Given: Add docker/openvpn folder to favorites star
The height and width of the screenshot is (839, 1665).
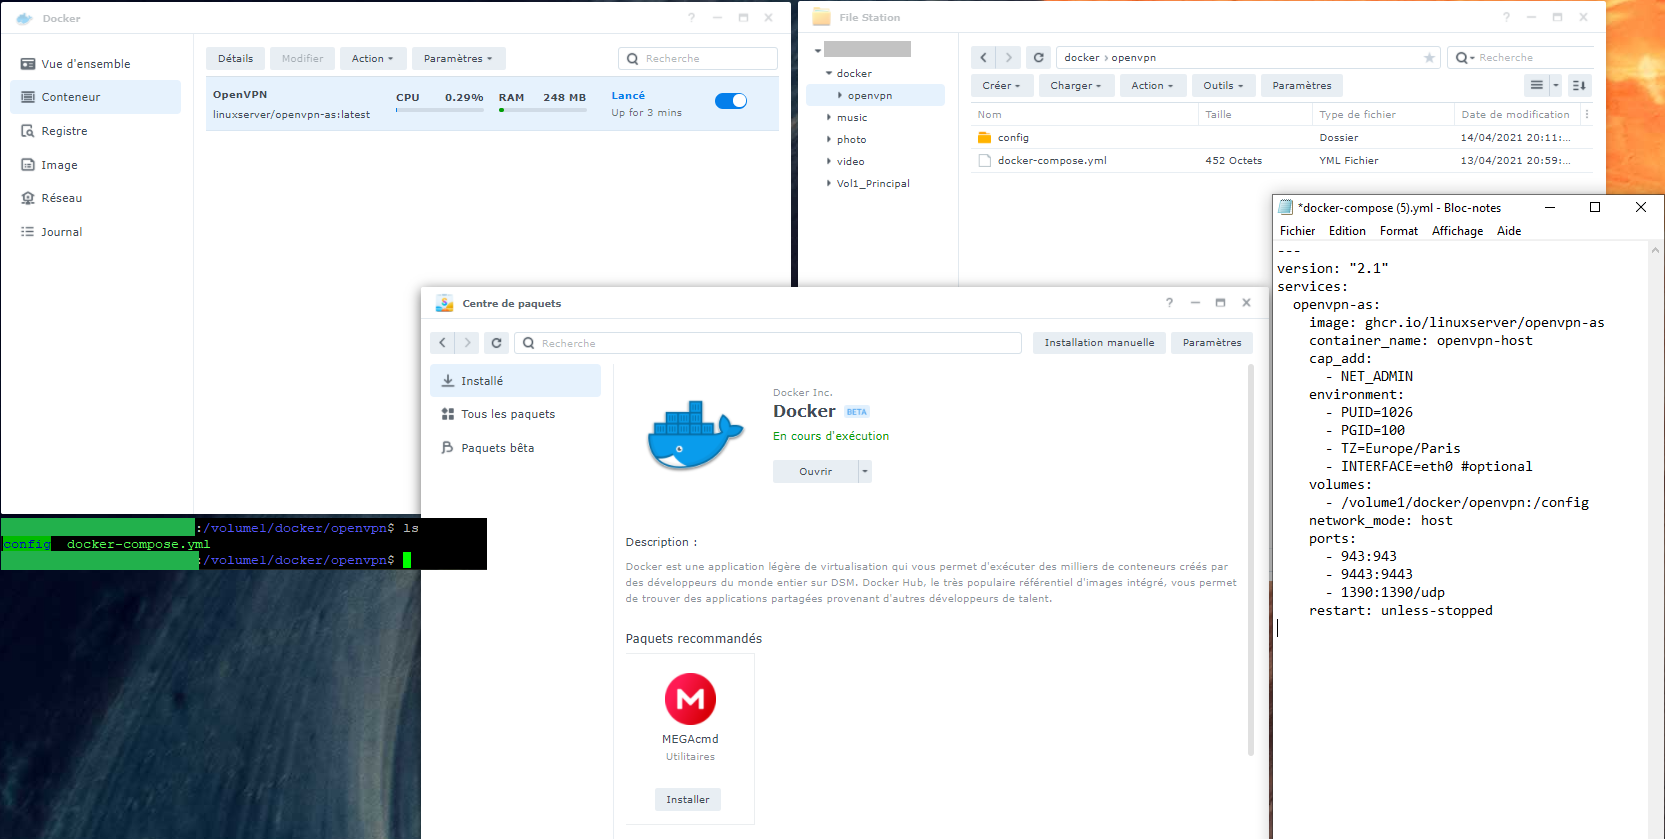Looking at the screenshot, I should pyautogui.click(x=1429, y=58).
